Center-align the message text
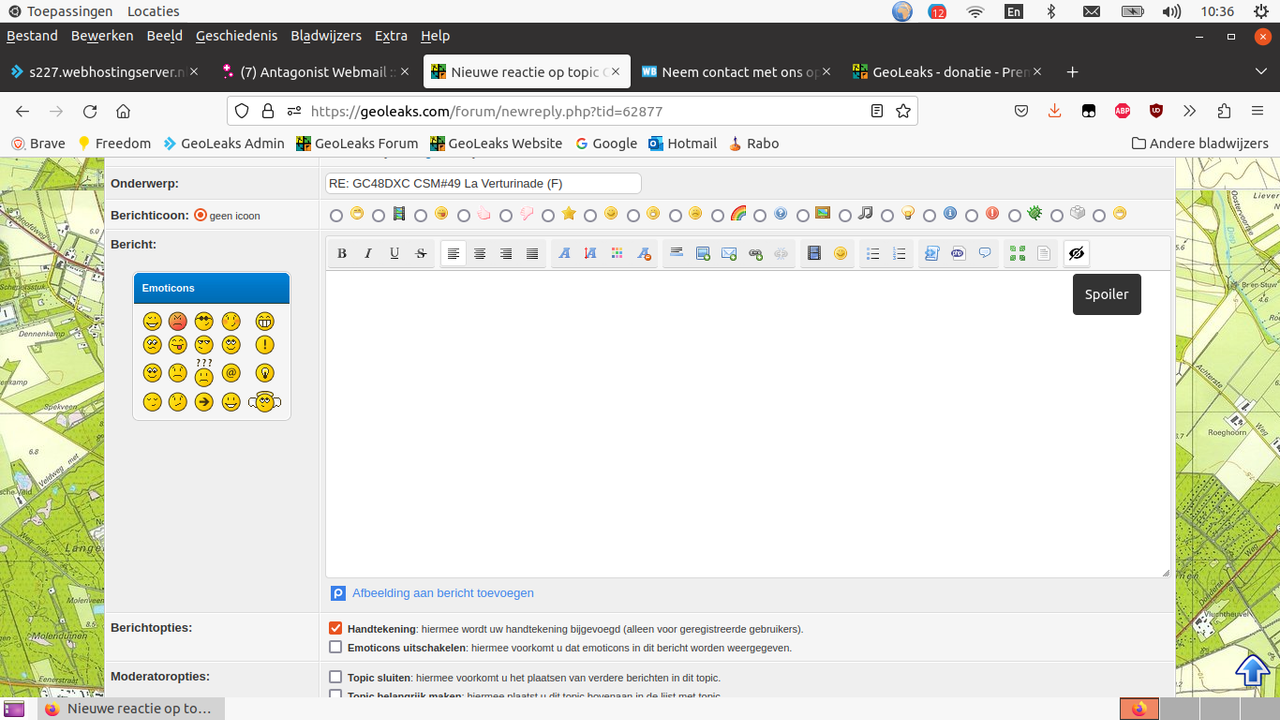This screenshot has height=720, width=1280. (x=480, y=254)
